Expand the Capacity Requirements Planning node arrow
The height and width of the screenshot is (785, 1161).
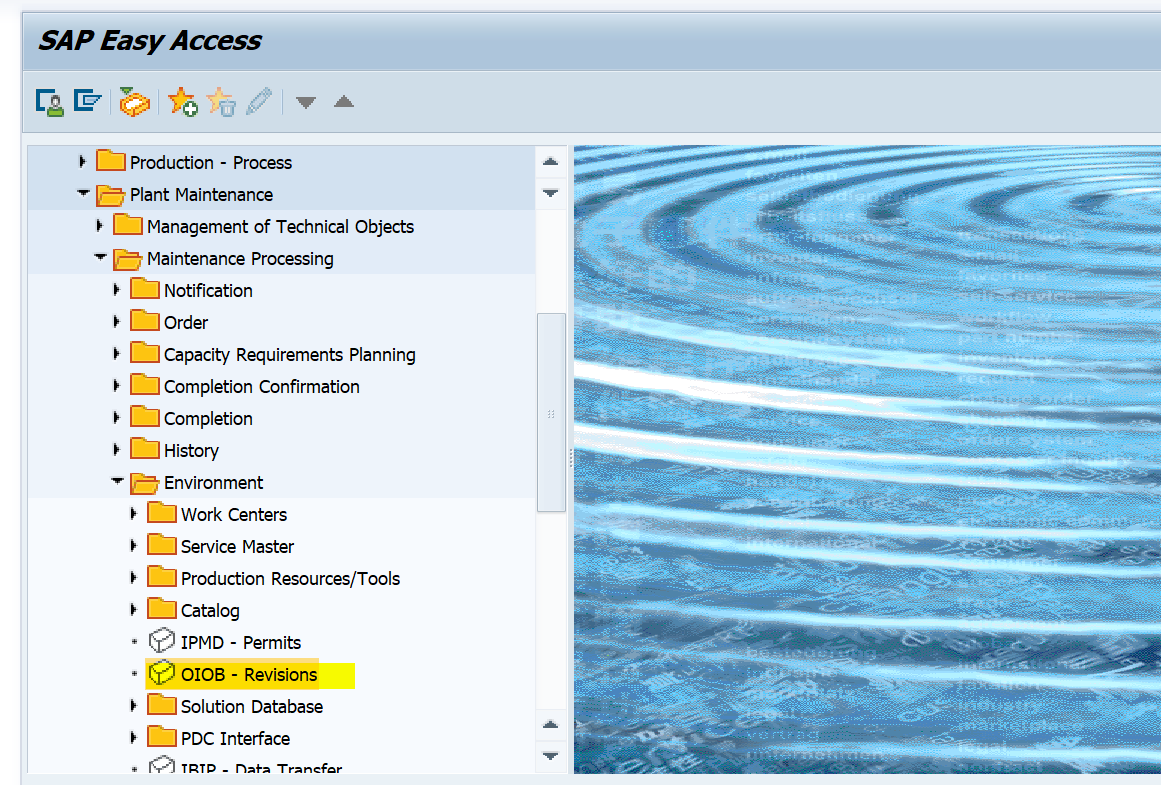tap(116, 353)
